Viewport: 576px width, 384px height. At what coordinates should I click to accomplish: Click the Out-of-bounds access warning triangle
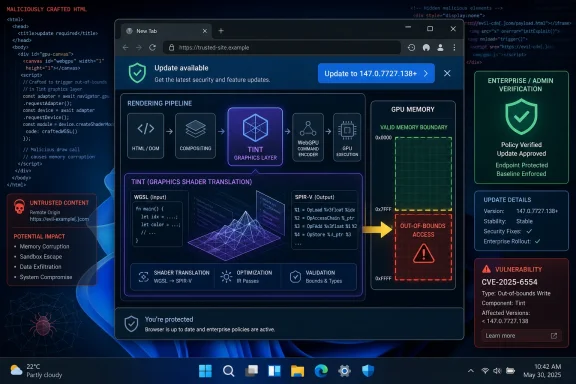pos(424,254)
